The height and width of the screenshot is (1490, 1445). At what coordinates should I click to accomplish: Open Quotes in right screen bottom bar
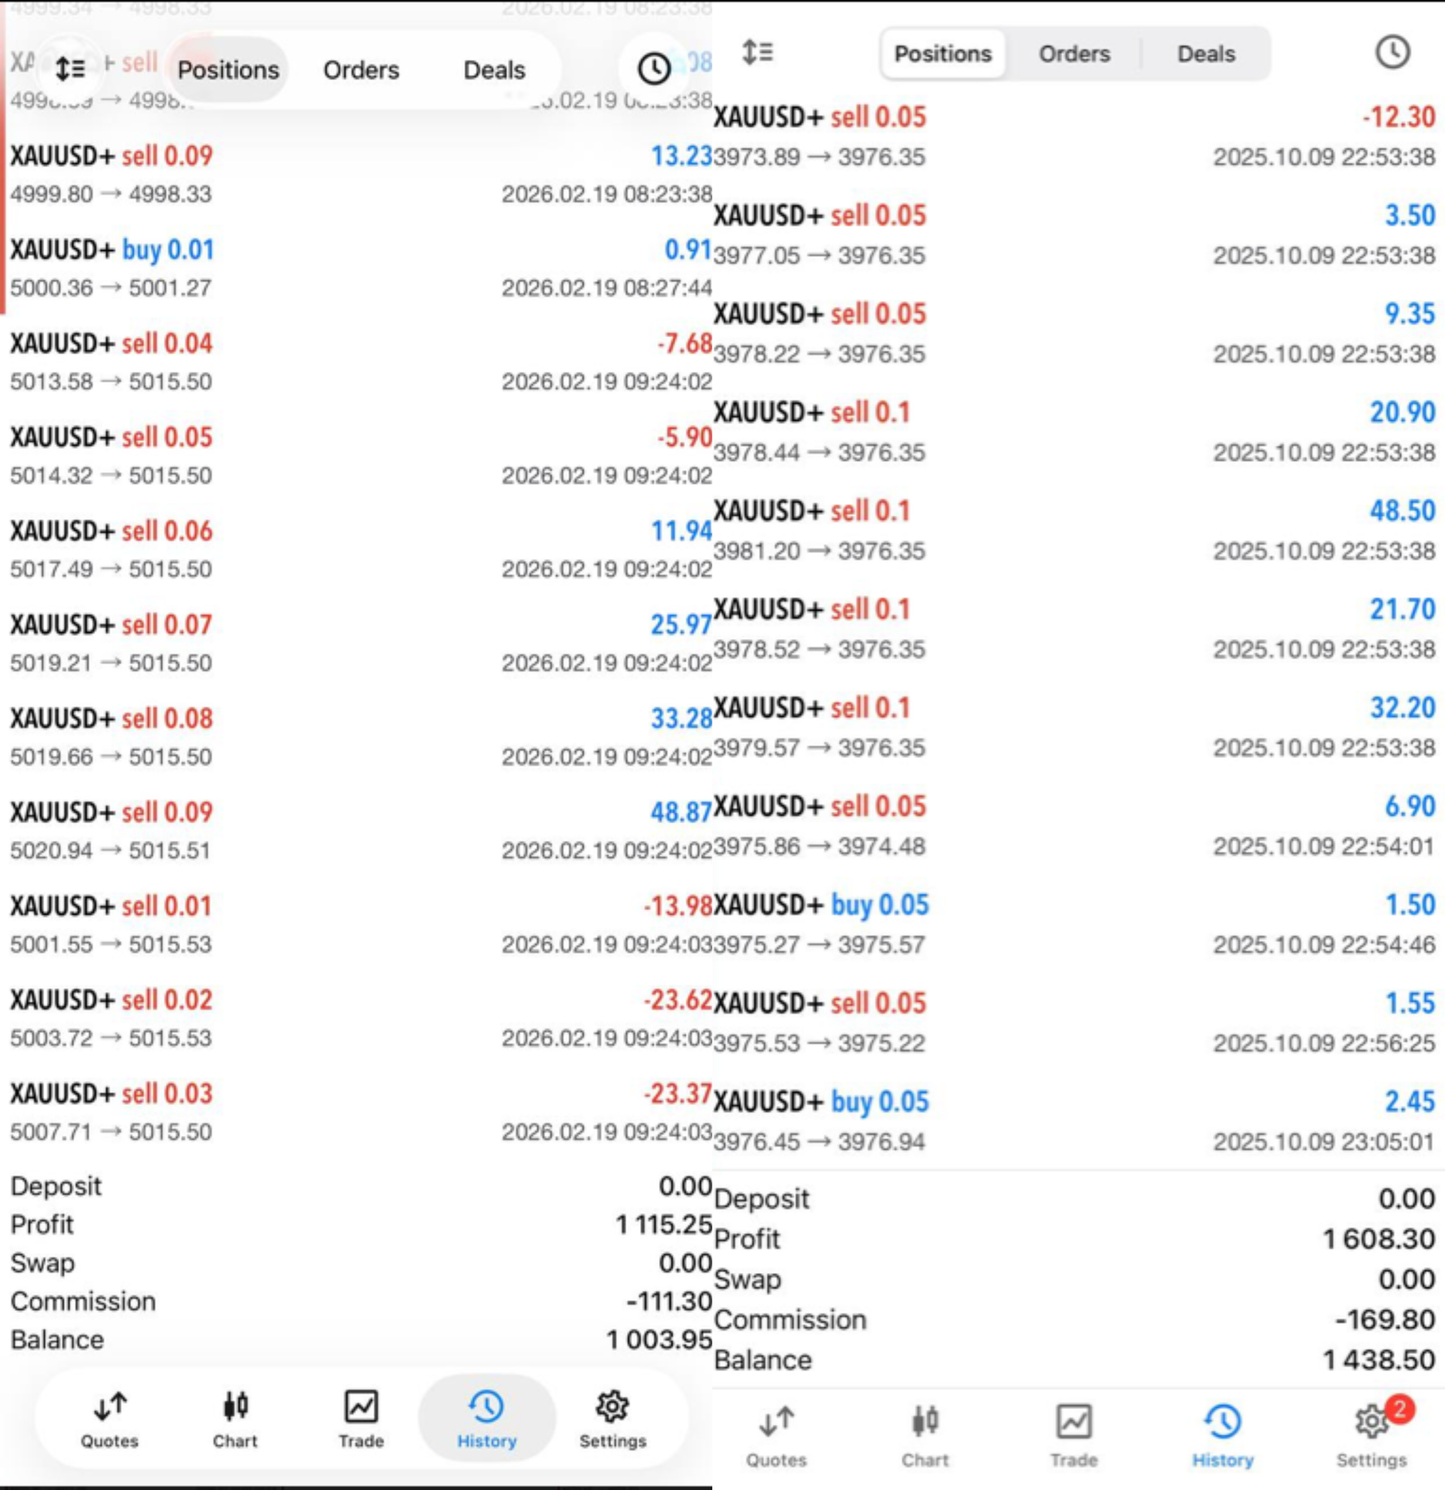pos(776,1437)
